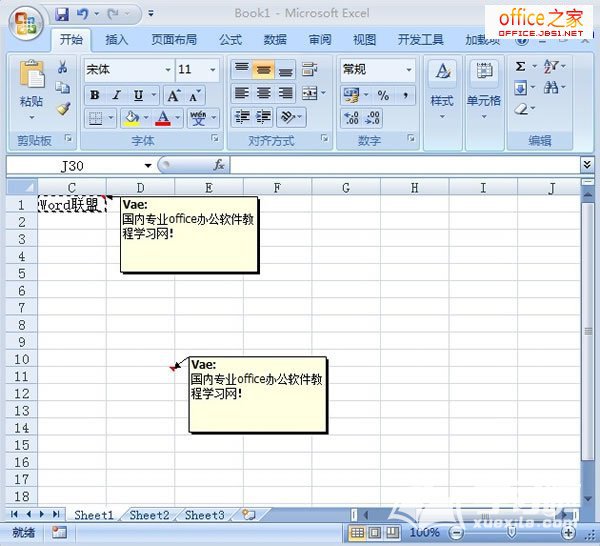The width and height of the screenshot is (600, 546).
Task: Switch to Page Layout view in status bar
Action: click(375, 532)
